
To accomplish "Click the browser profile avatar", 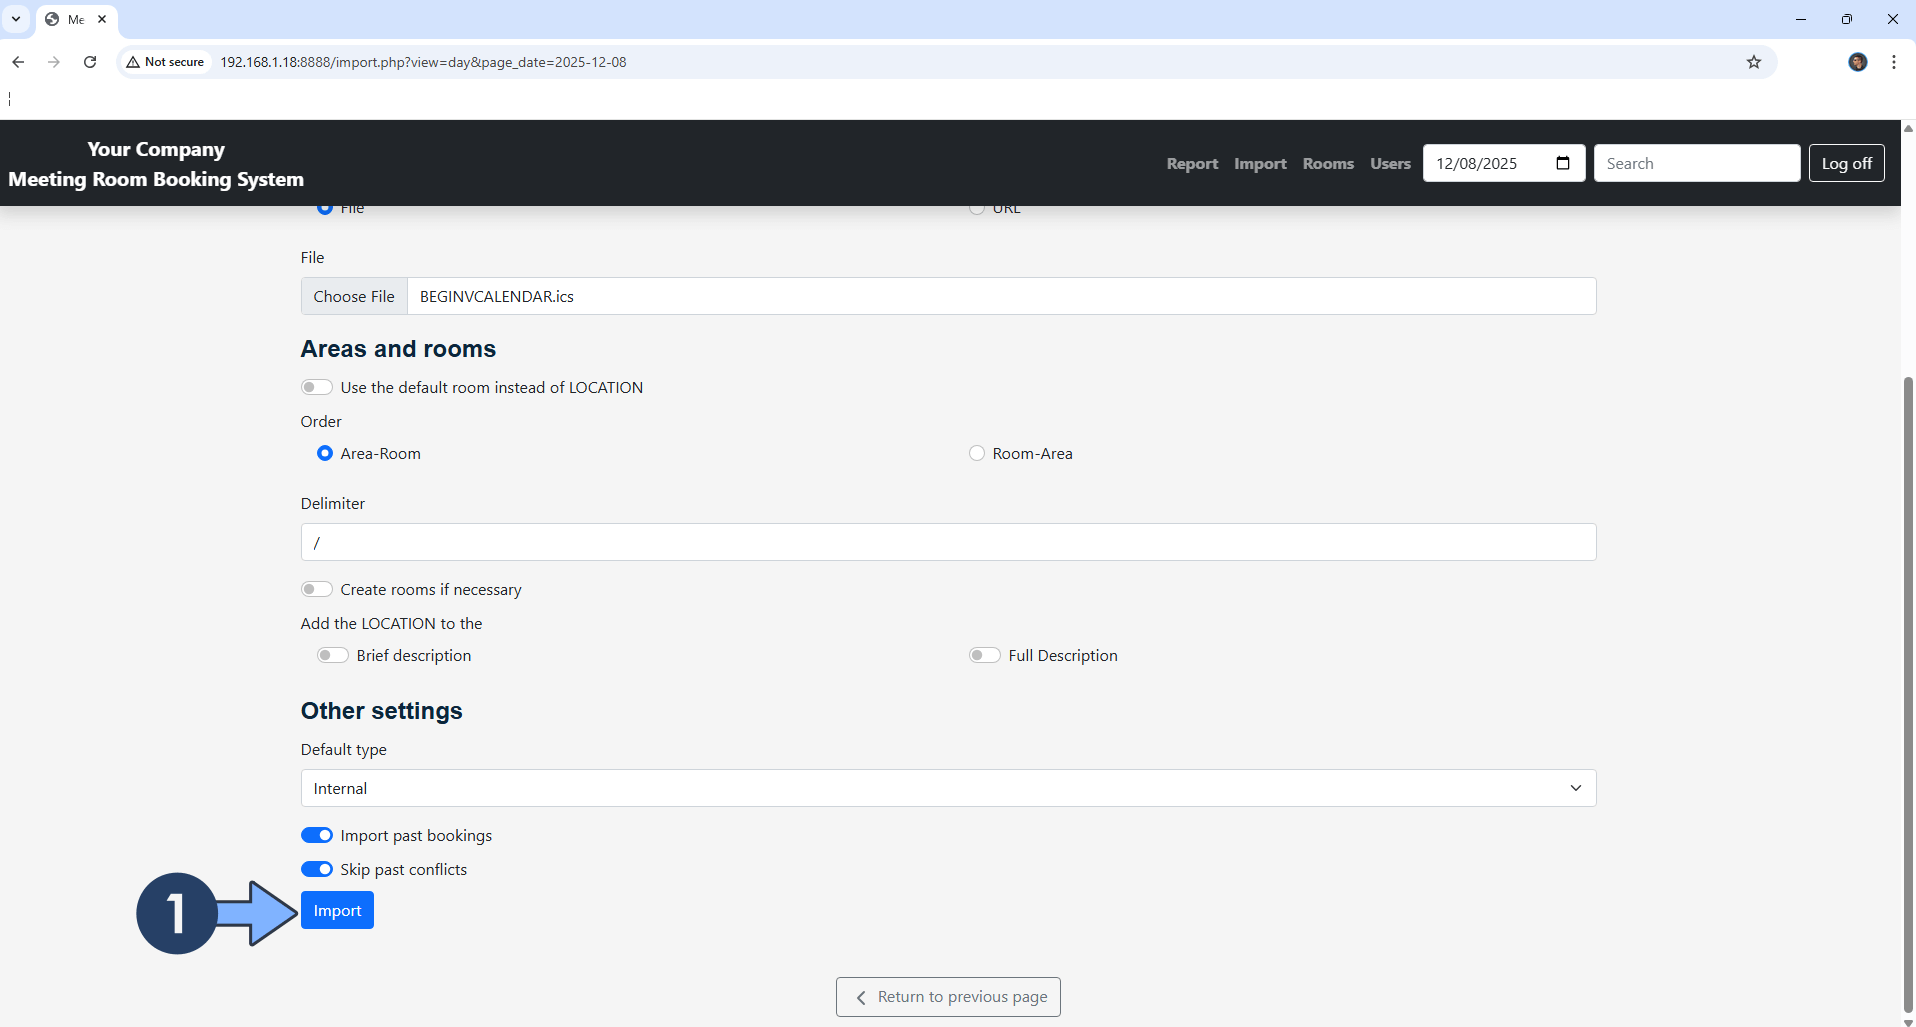I will point(1858,62).
